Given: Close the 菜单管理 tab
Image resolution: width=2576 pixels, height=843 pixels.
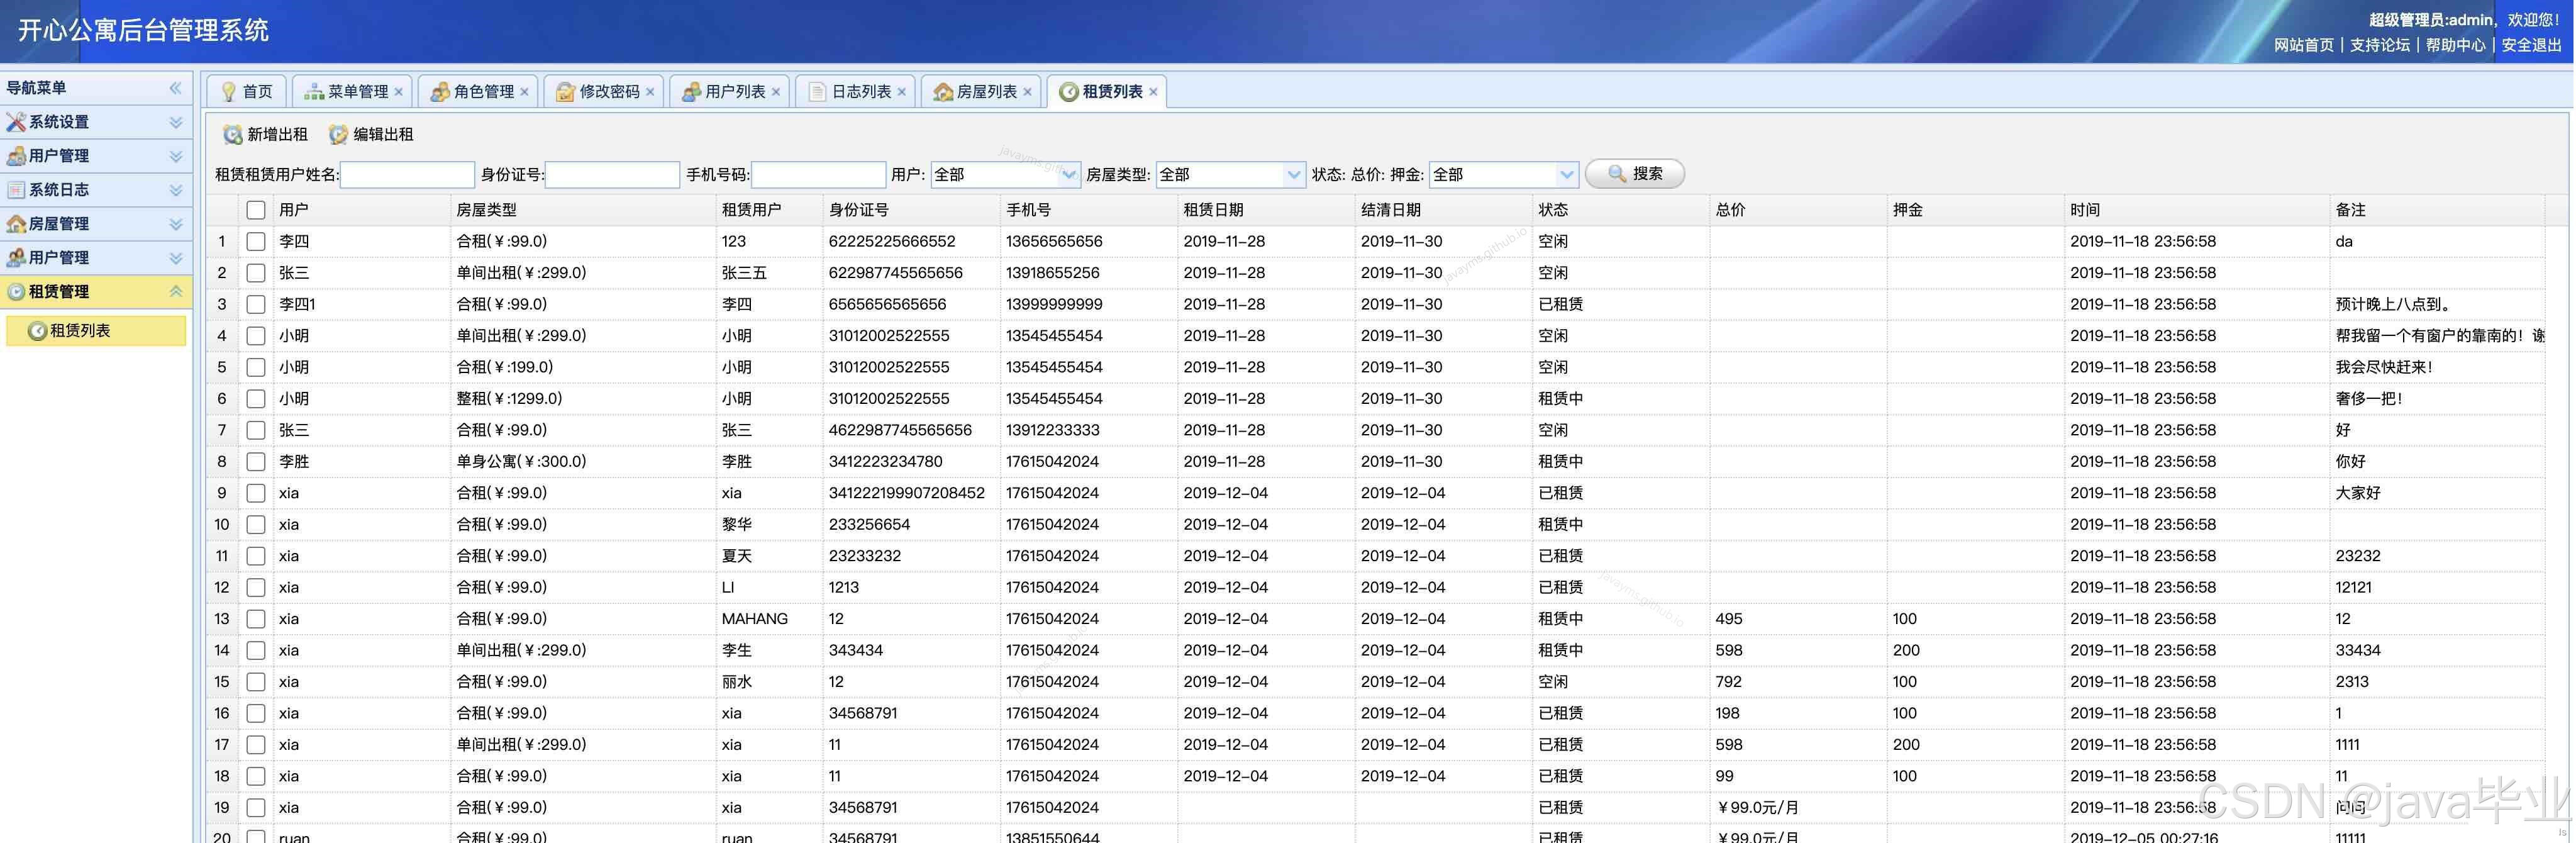Looking at the screenshot, I should click(x=399, y=92).
